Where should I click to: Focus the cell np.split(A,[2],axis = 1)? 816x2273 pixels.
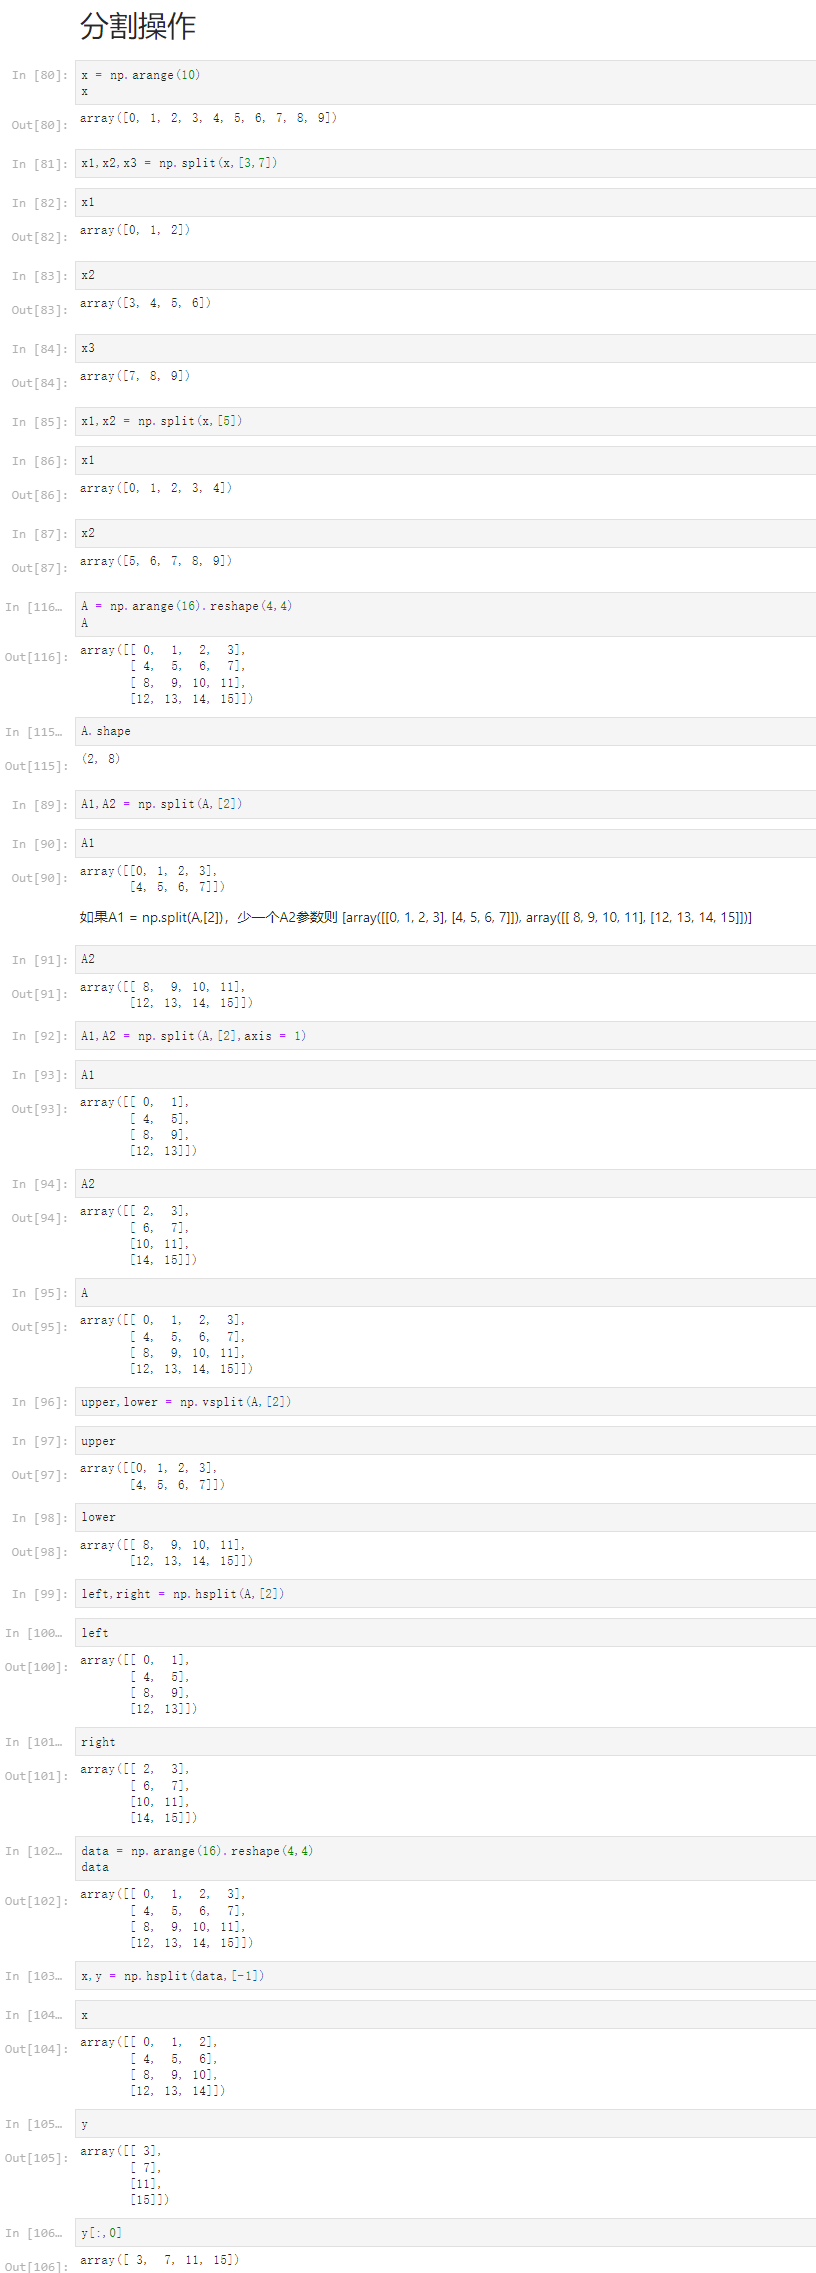[x=445, y=1037]
